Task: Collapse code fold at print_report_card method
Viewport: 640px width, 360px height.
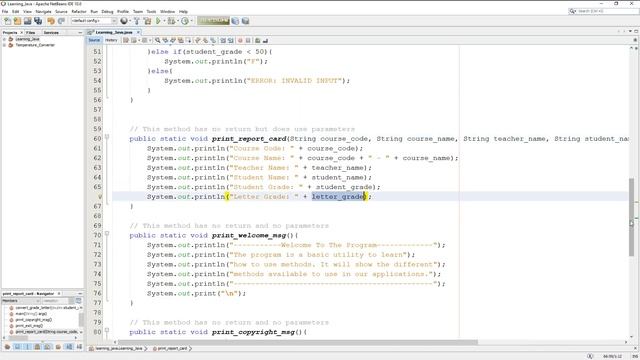Action: click(x=107, y=137)
